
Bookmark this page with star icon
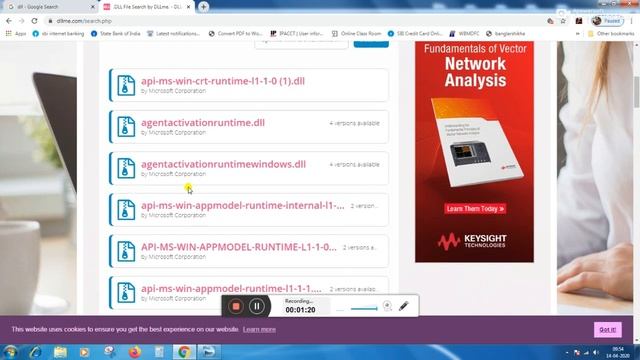(563, 21)
